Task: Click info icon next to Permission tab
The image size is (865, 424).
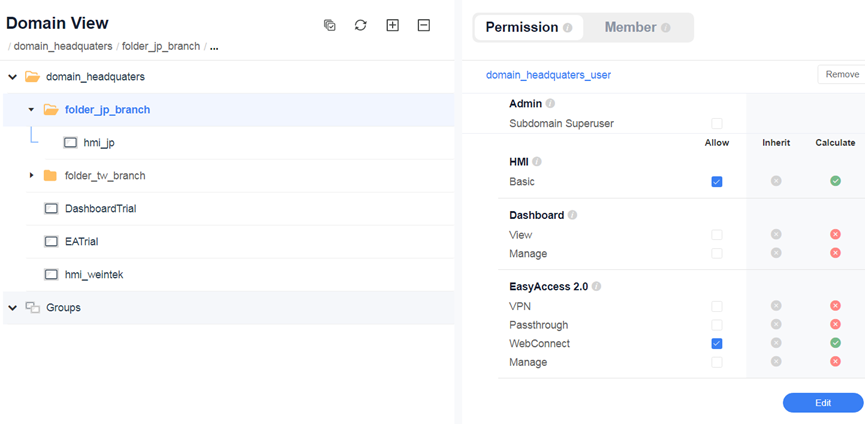Action: (x=568, y=28)
